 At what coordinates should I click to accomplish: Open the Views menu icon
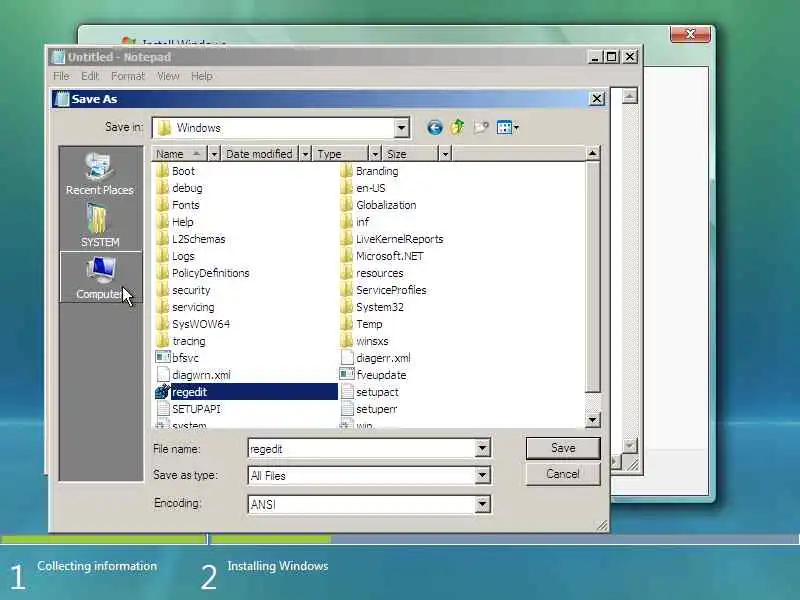coord(508,127)
